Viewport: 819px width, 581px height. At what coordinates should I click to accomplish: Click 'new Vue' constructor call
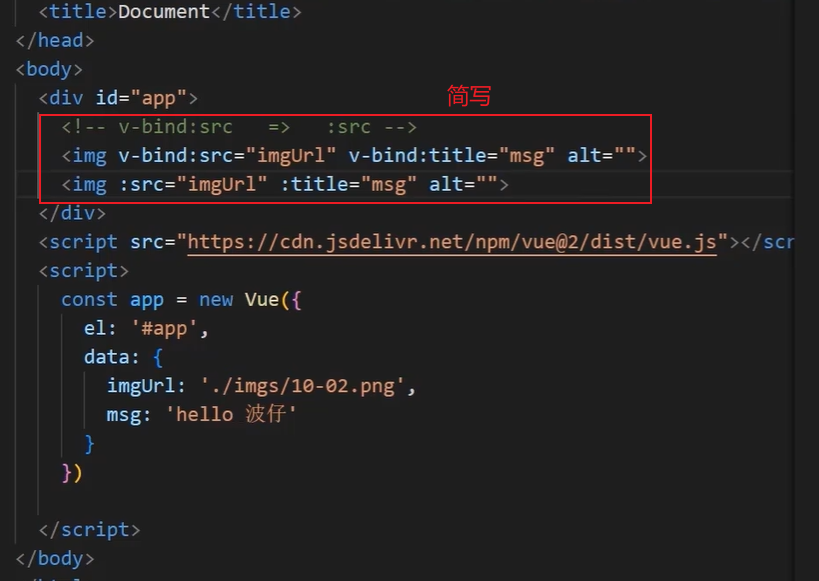[239, 300]
